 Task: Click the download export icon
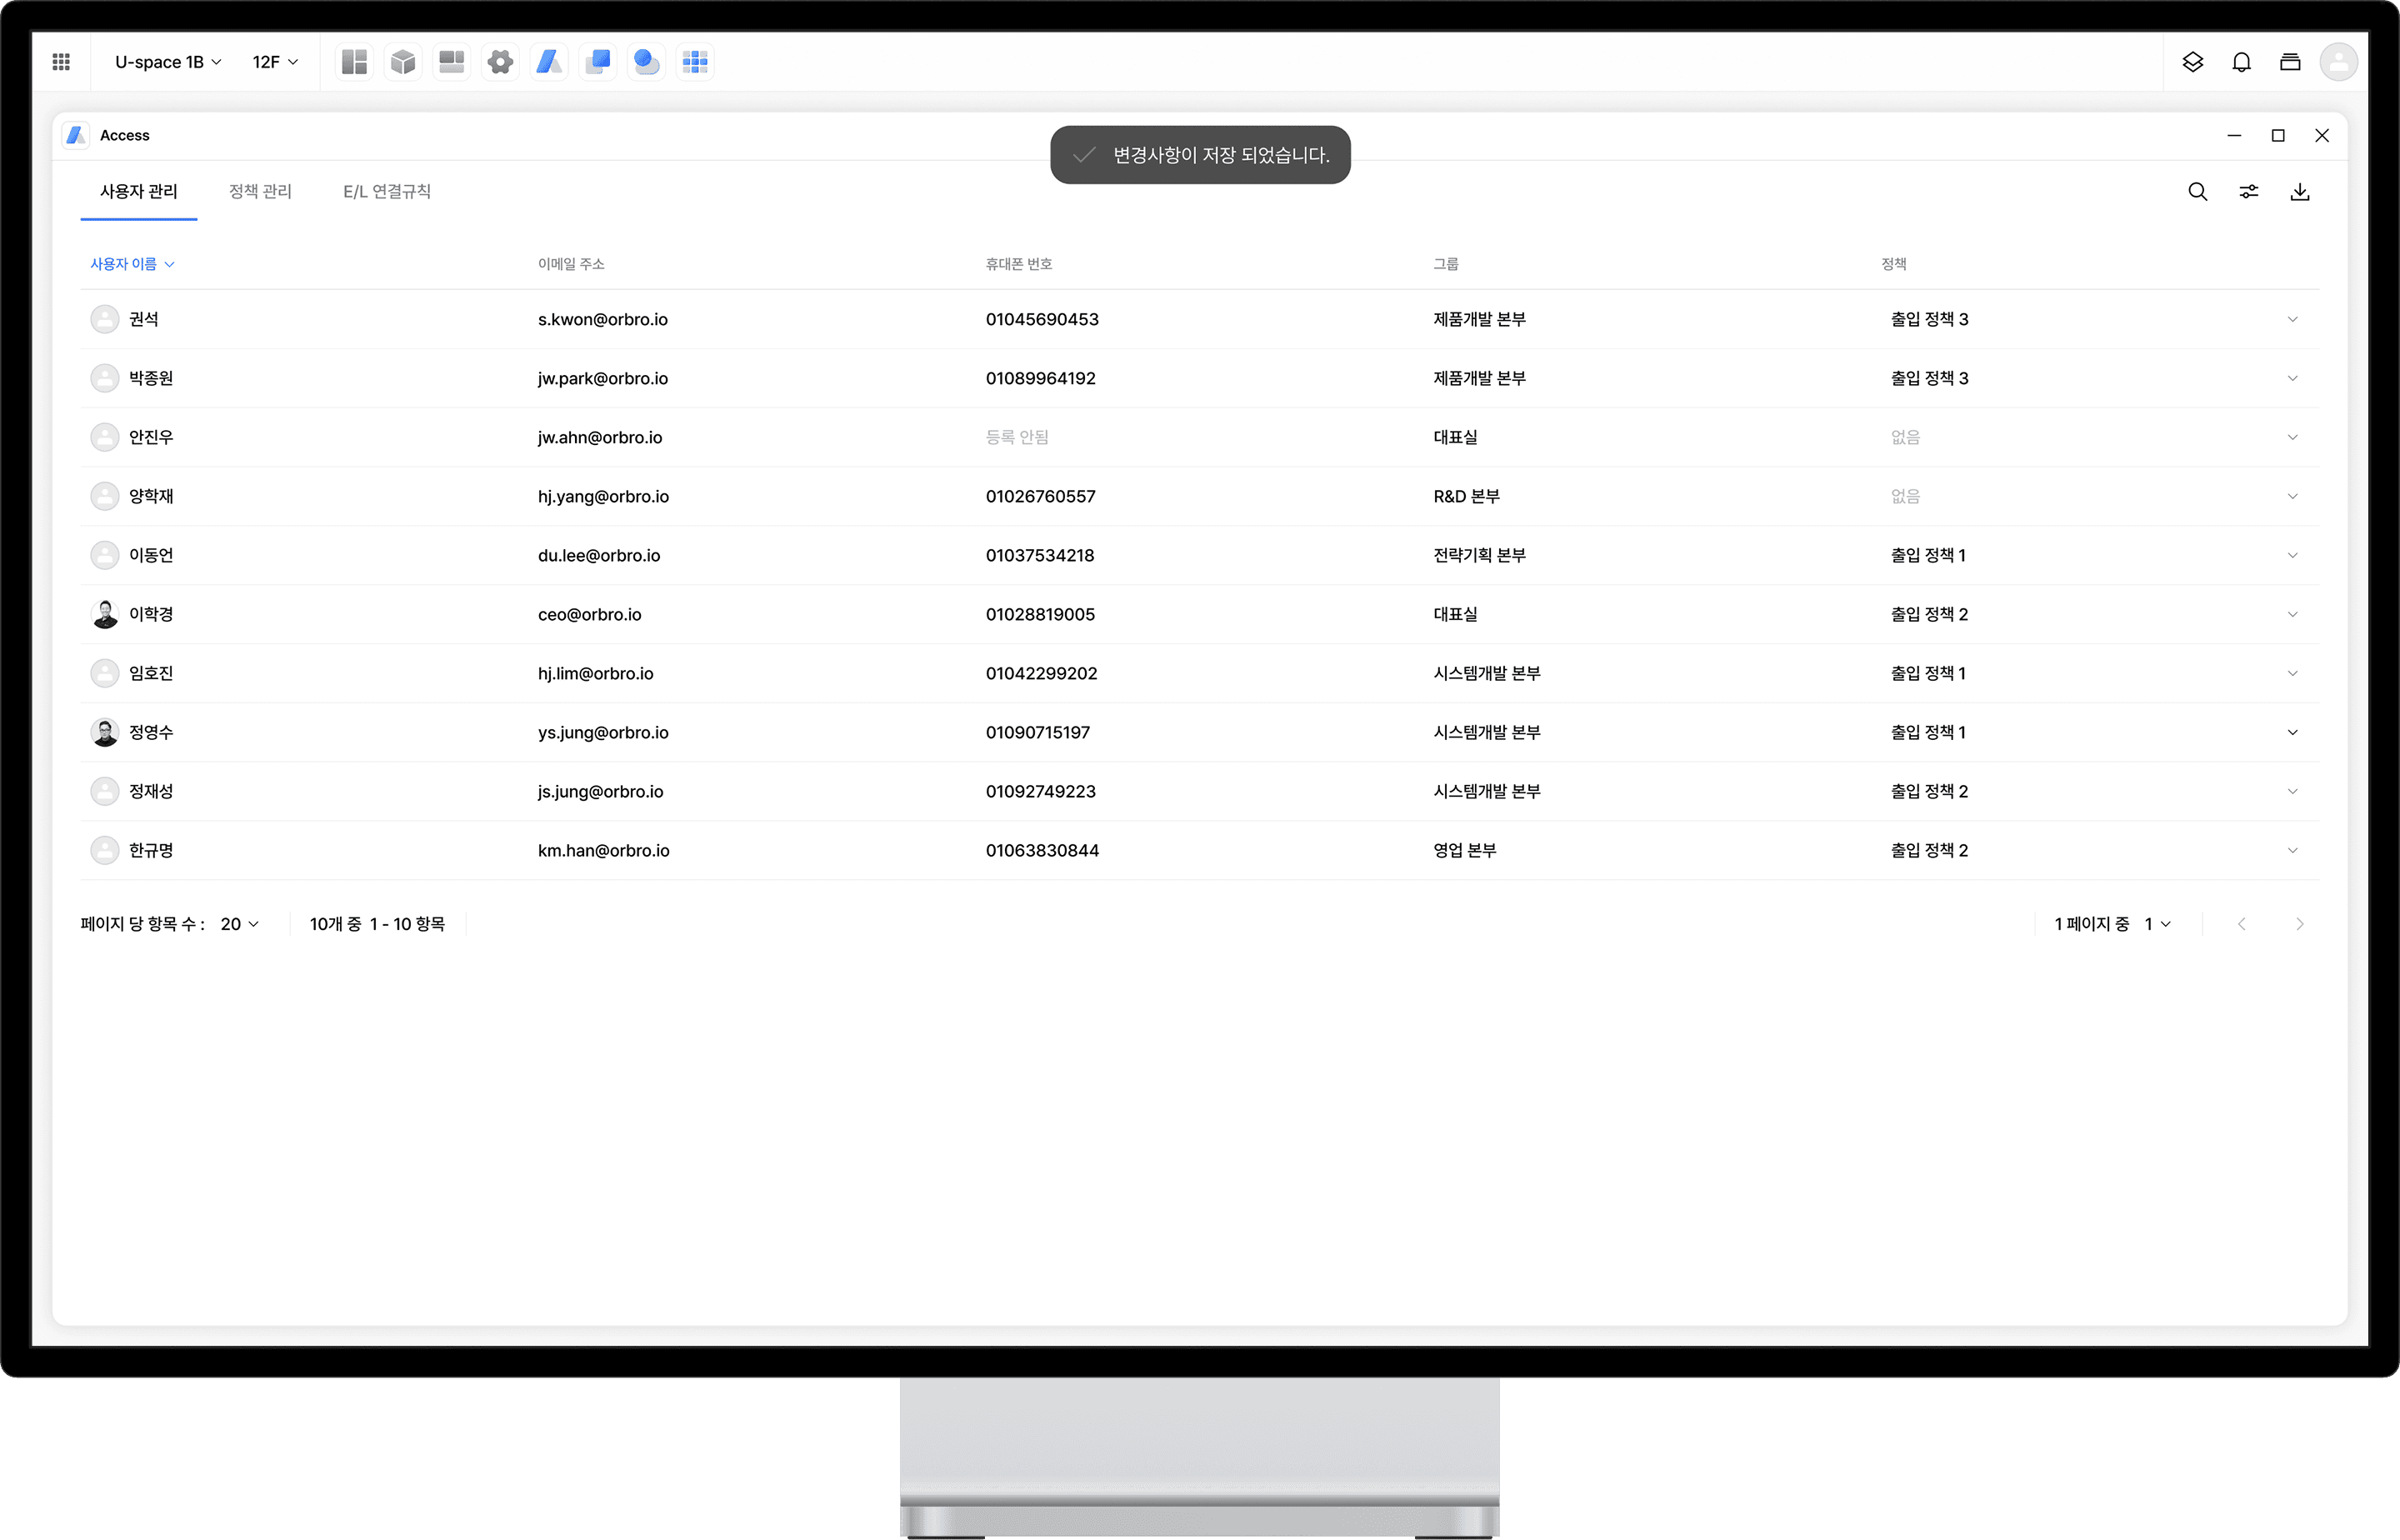(x=2300, y=192)
